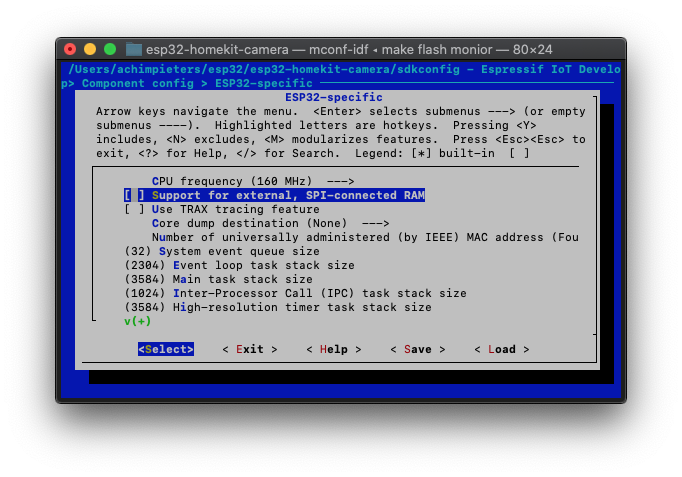The height and width of the screenshot is (477, 682).
Task: Minimize the terminal with yellow button
Action: click(x=90, y=49)
